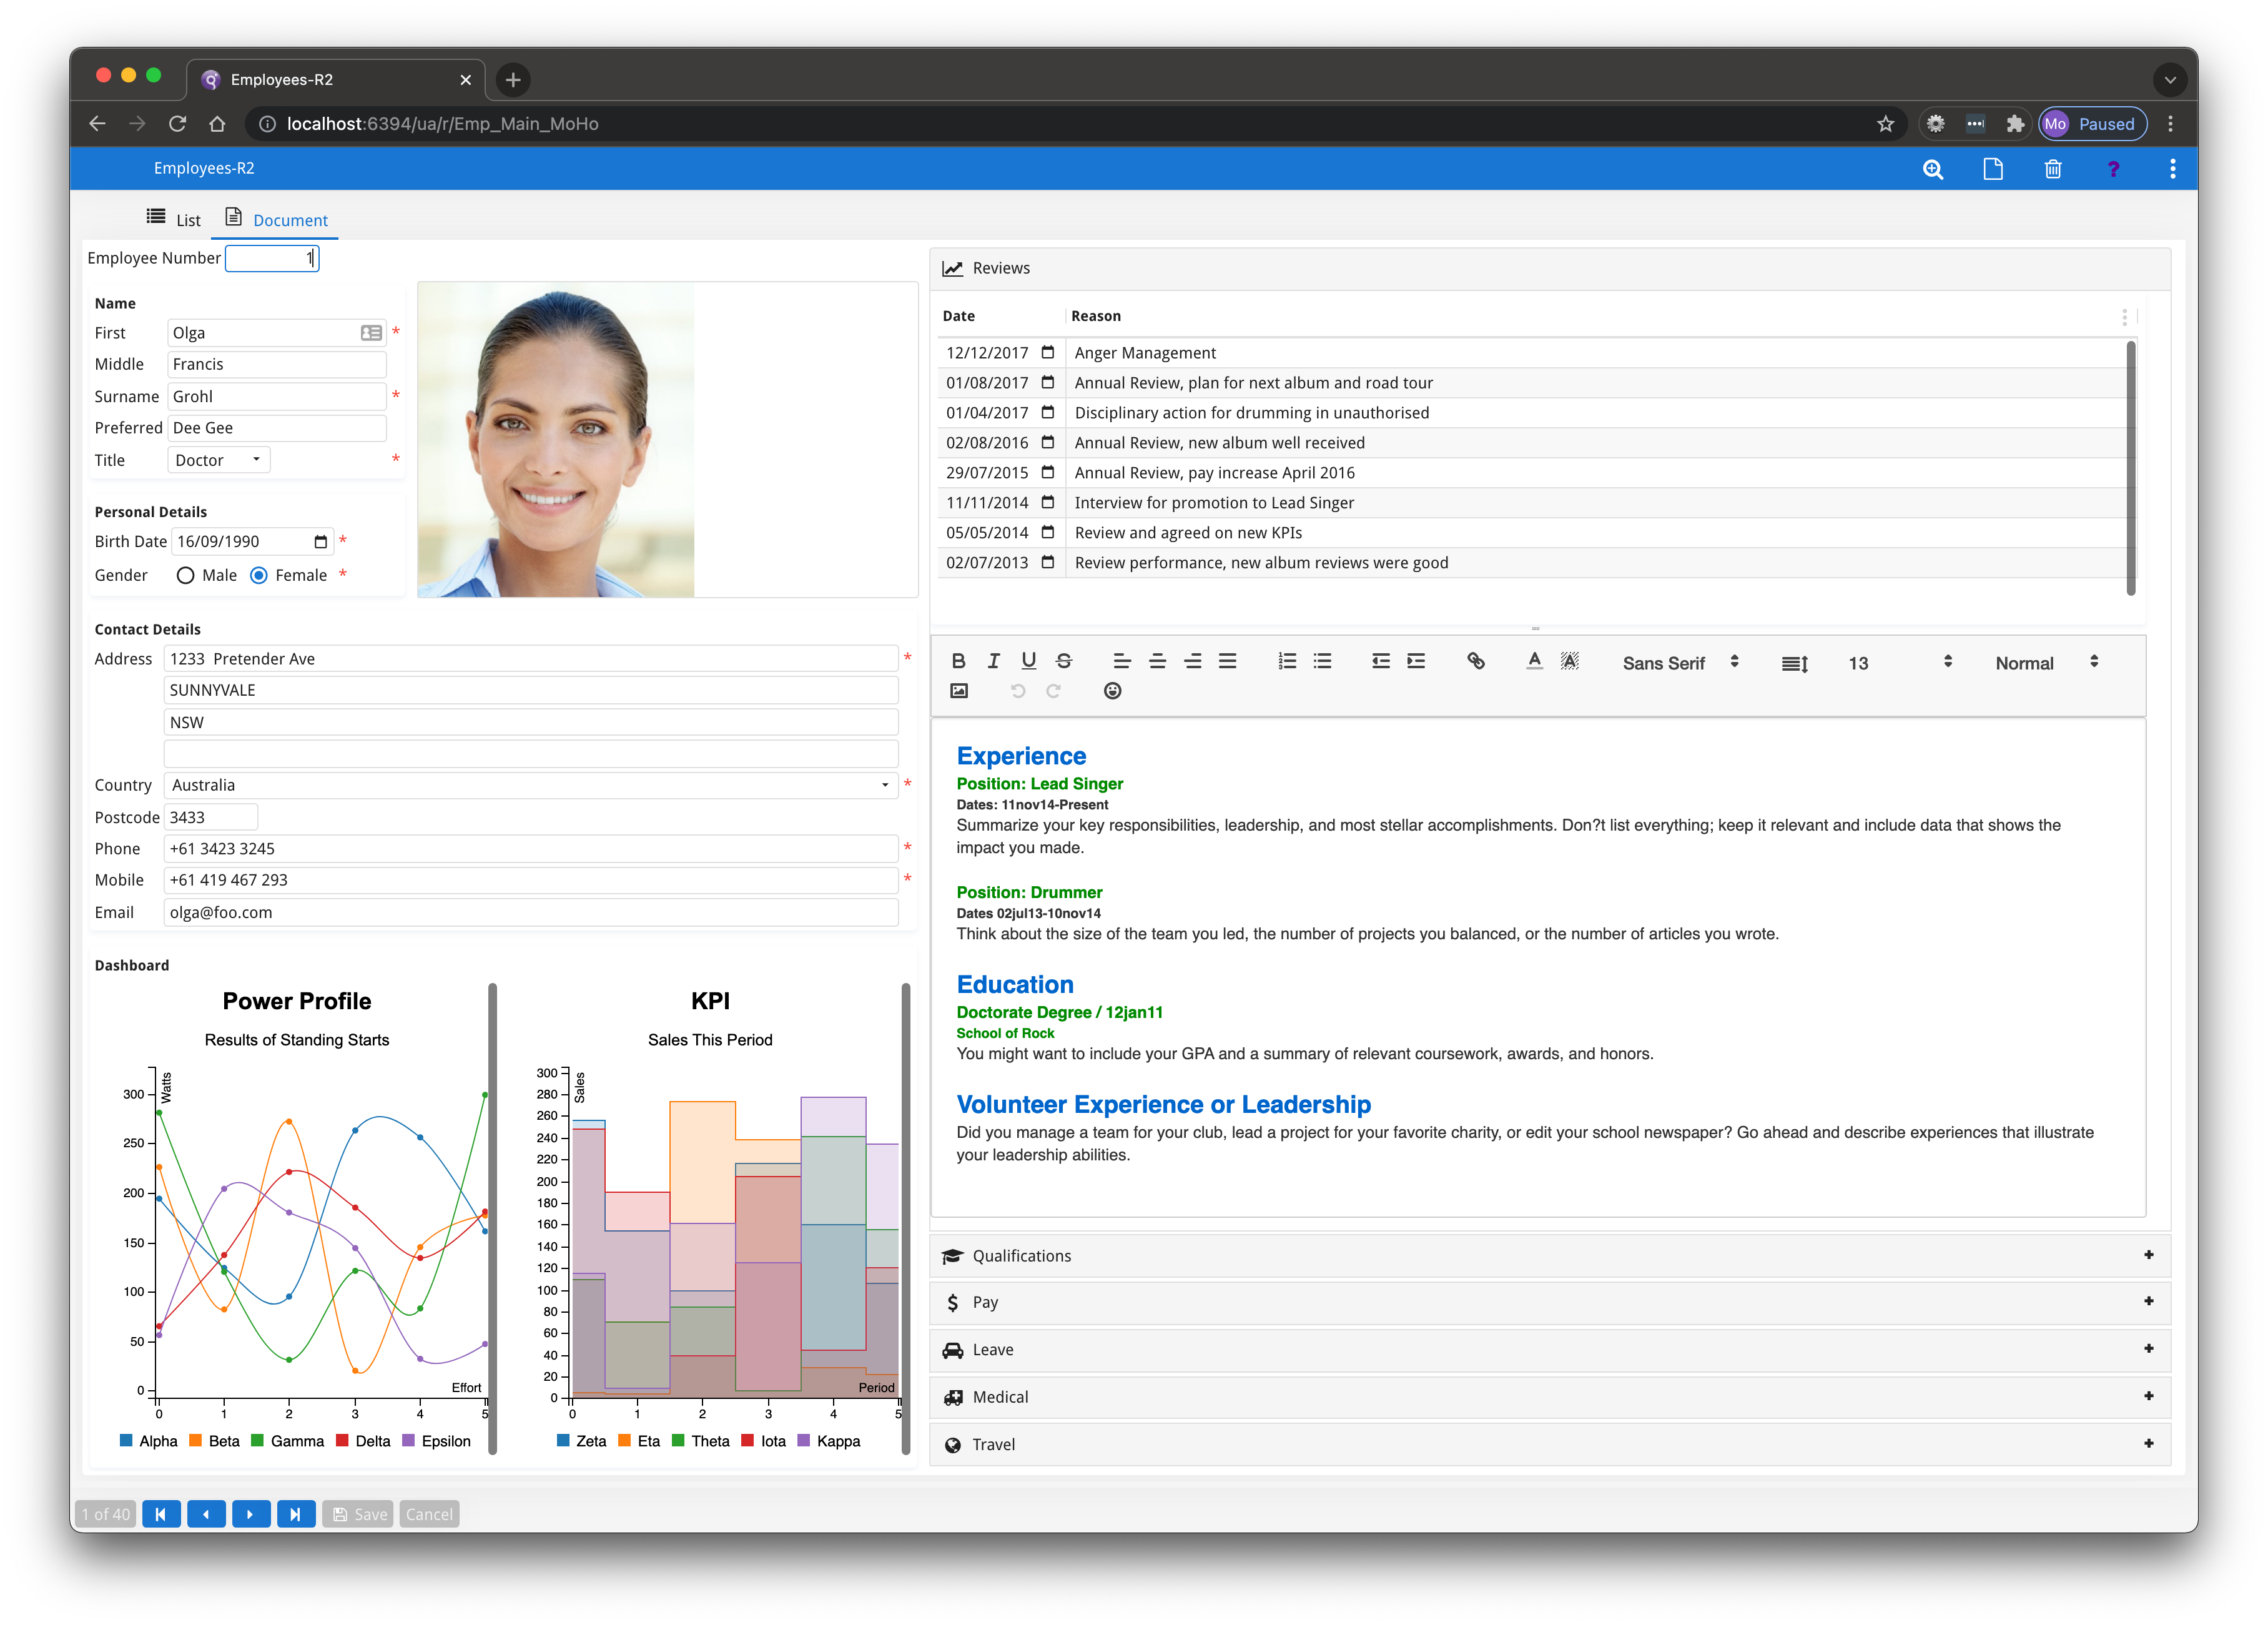Apply strikethrough formatting in the editor

(1063, 661)
